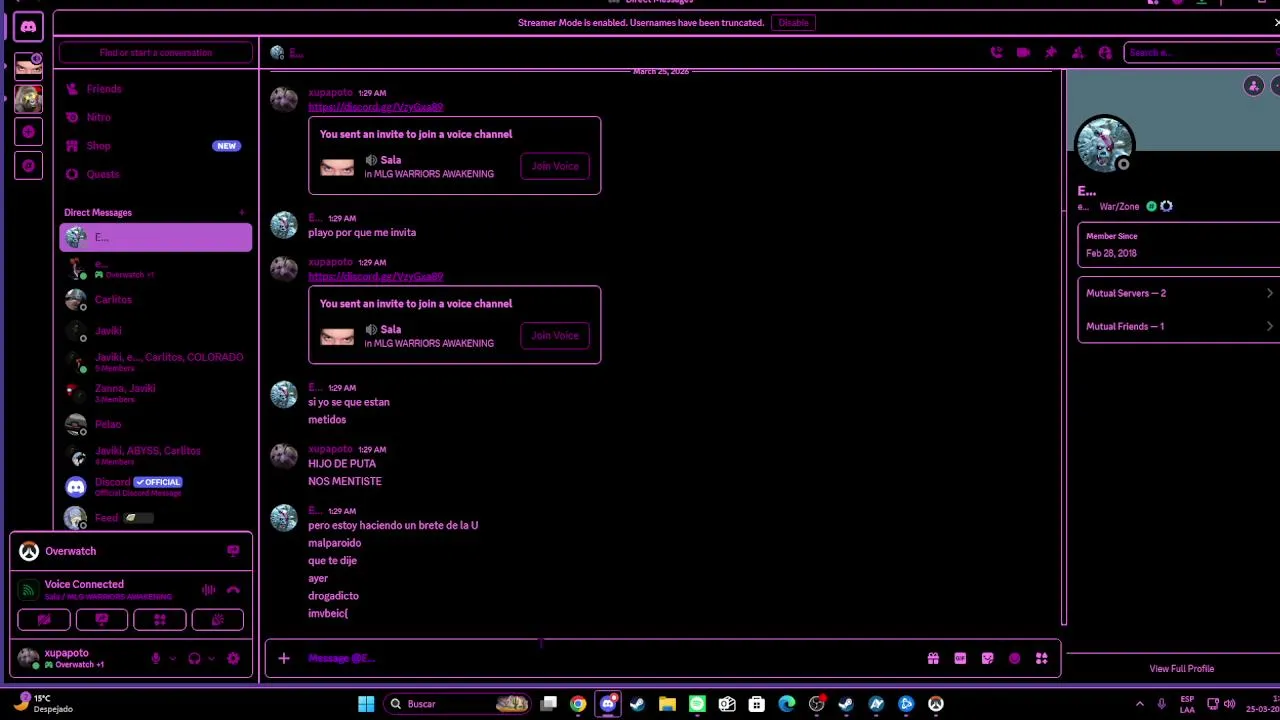Disable Streamer Mode
The height and width of the screenshot is (720, 1280).
[x=793, y=22]
